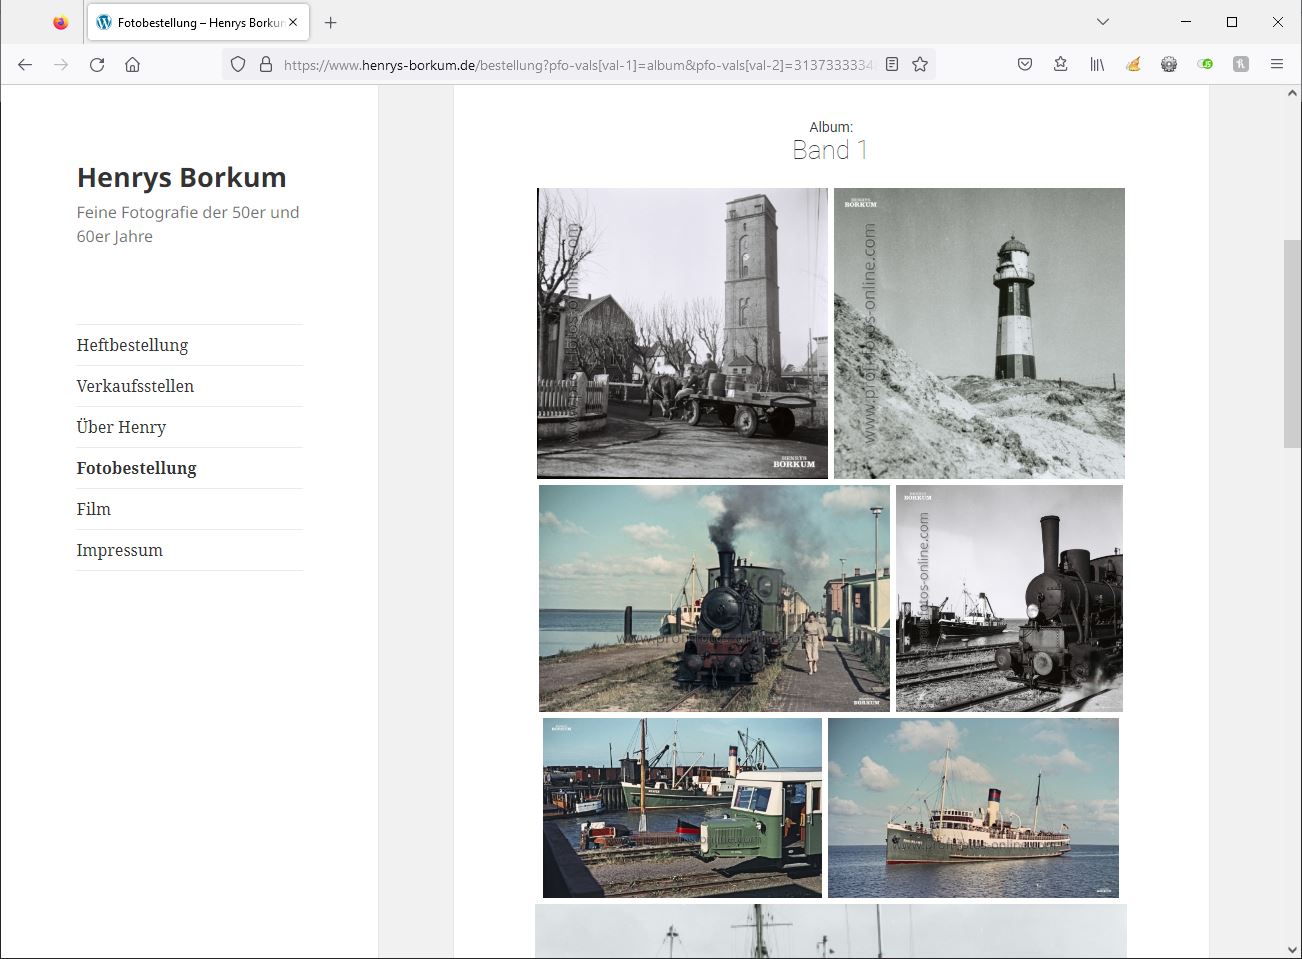
Task: Click the orange extension icon in toolbar
Action: tap(1133, 64)
